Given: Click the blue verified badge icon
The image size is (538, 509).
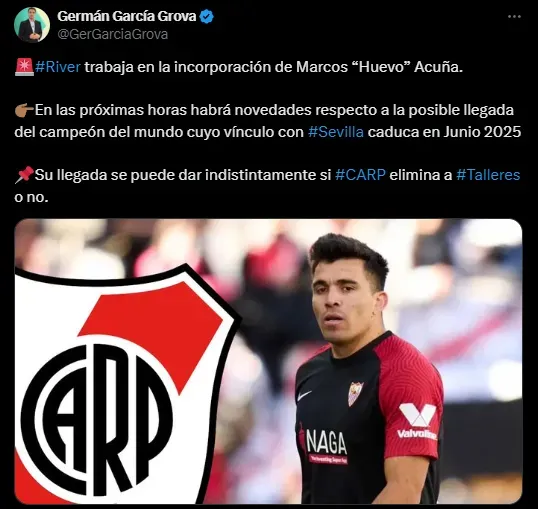Looking at the screenshot, I should click(207, 16).
